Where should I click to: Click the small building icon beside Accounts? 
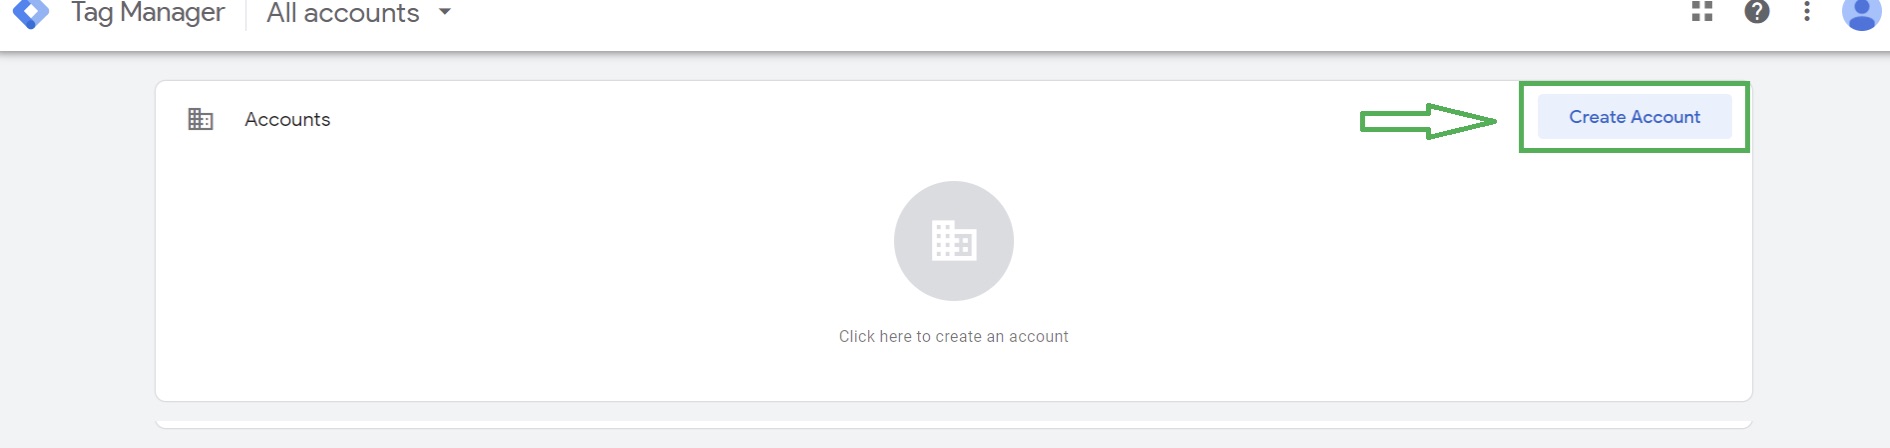click(200, 119)
